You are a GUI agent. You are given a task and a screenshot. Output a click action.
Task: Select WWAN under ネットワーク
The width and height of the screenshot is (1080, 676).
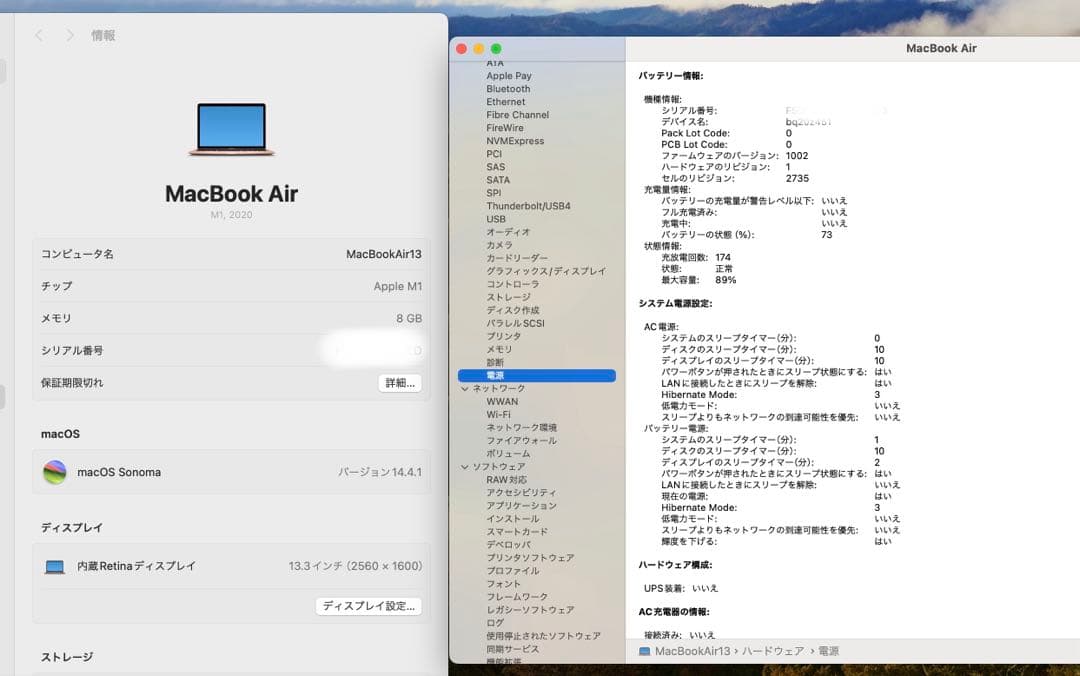tap(502, 402)
